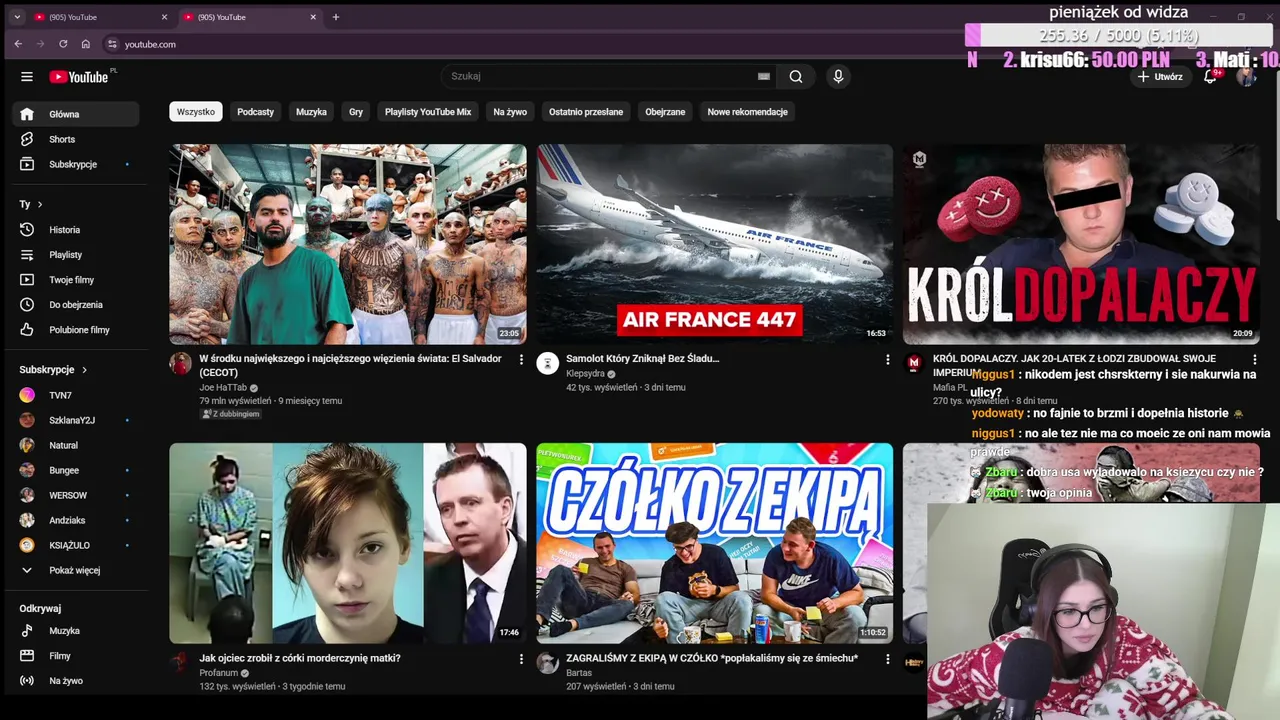
Task: Expand the Subskrypcje section header
Action: [54, 370]
